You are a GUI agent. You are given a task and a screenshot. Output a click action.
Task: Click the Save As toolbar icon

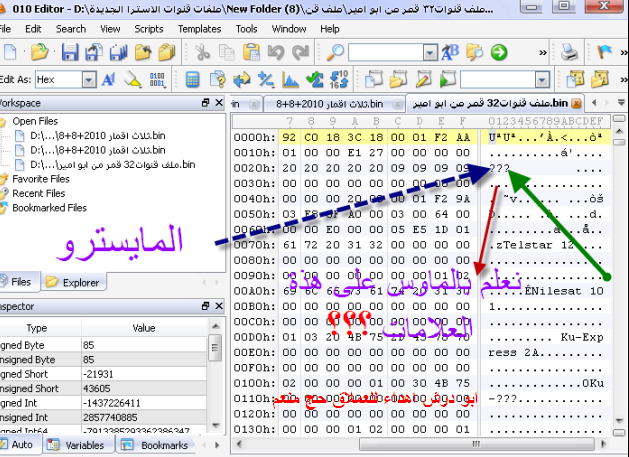pos(94,53)
